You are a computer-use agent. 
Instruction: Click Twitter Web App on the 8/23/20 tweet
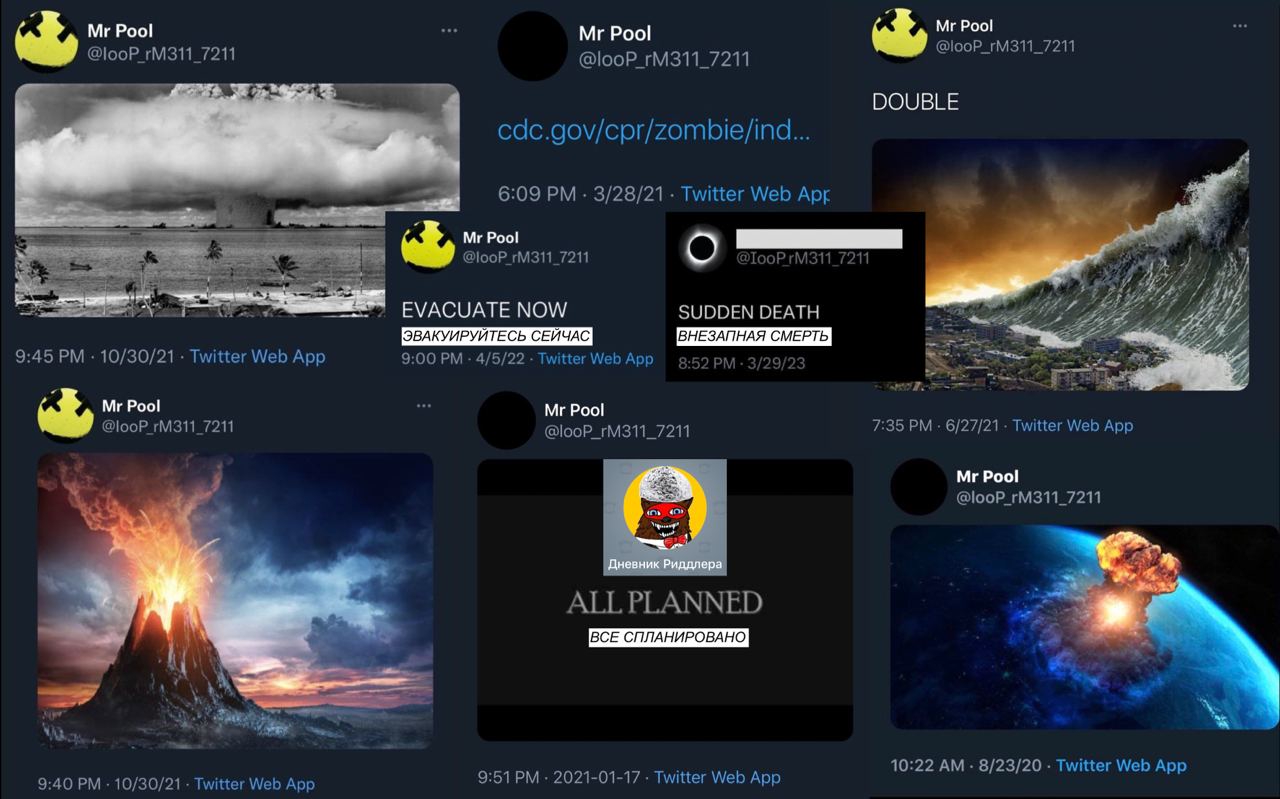[1121, 765]
